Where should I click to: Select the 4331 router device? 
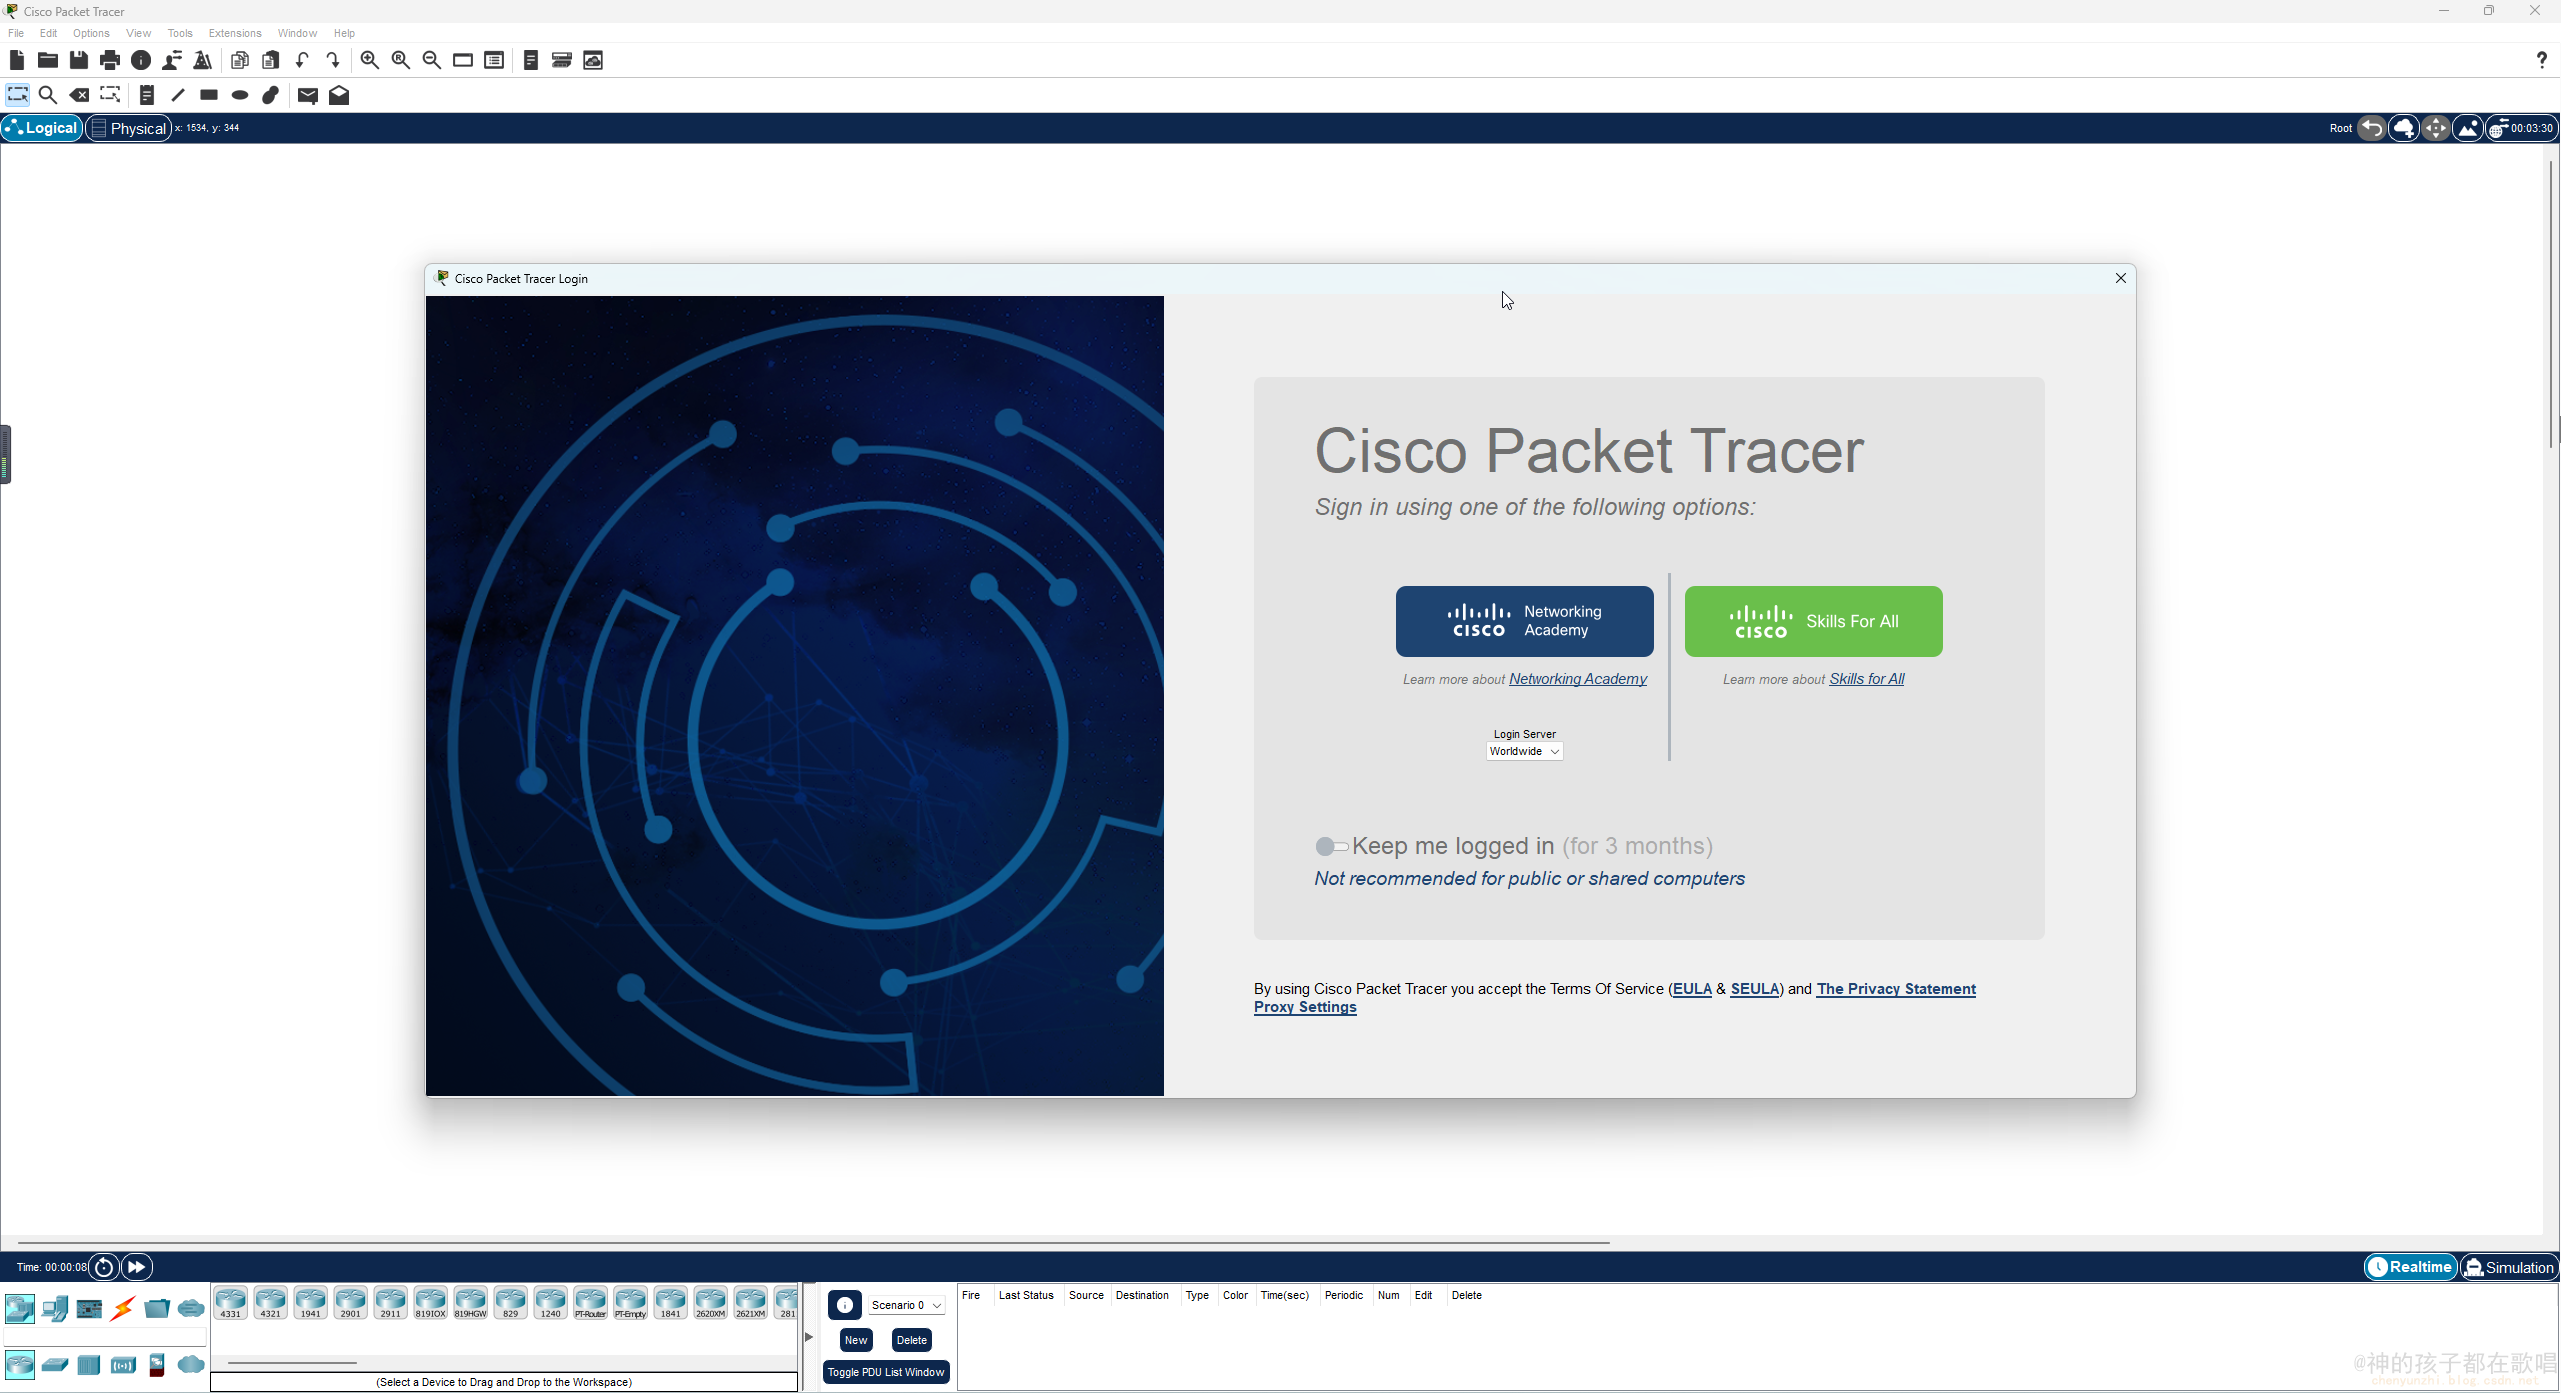pyautogui.click(x=230, y=1303)
